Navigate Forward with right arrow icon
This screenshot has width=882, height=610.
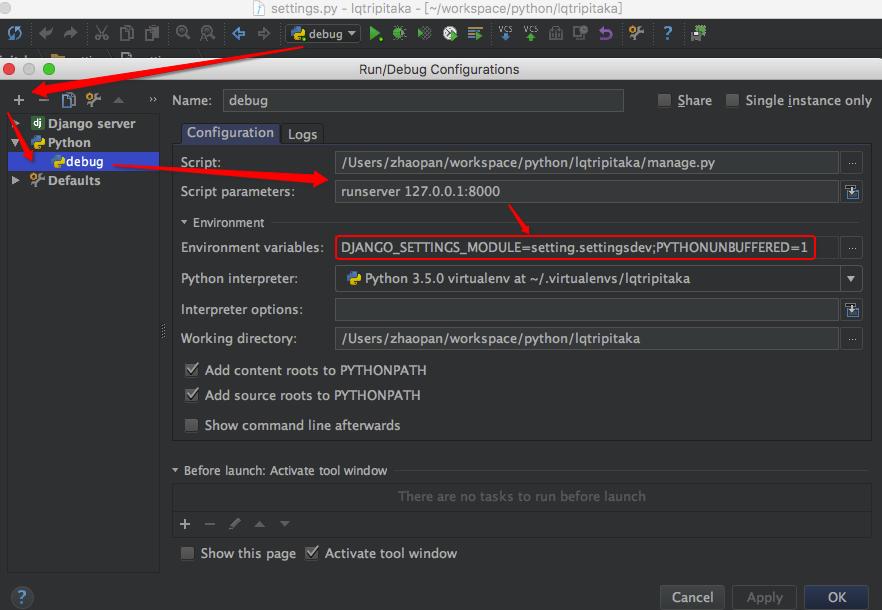coord(263,34)
